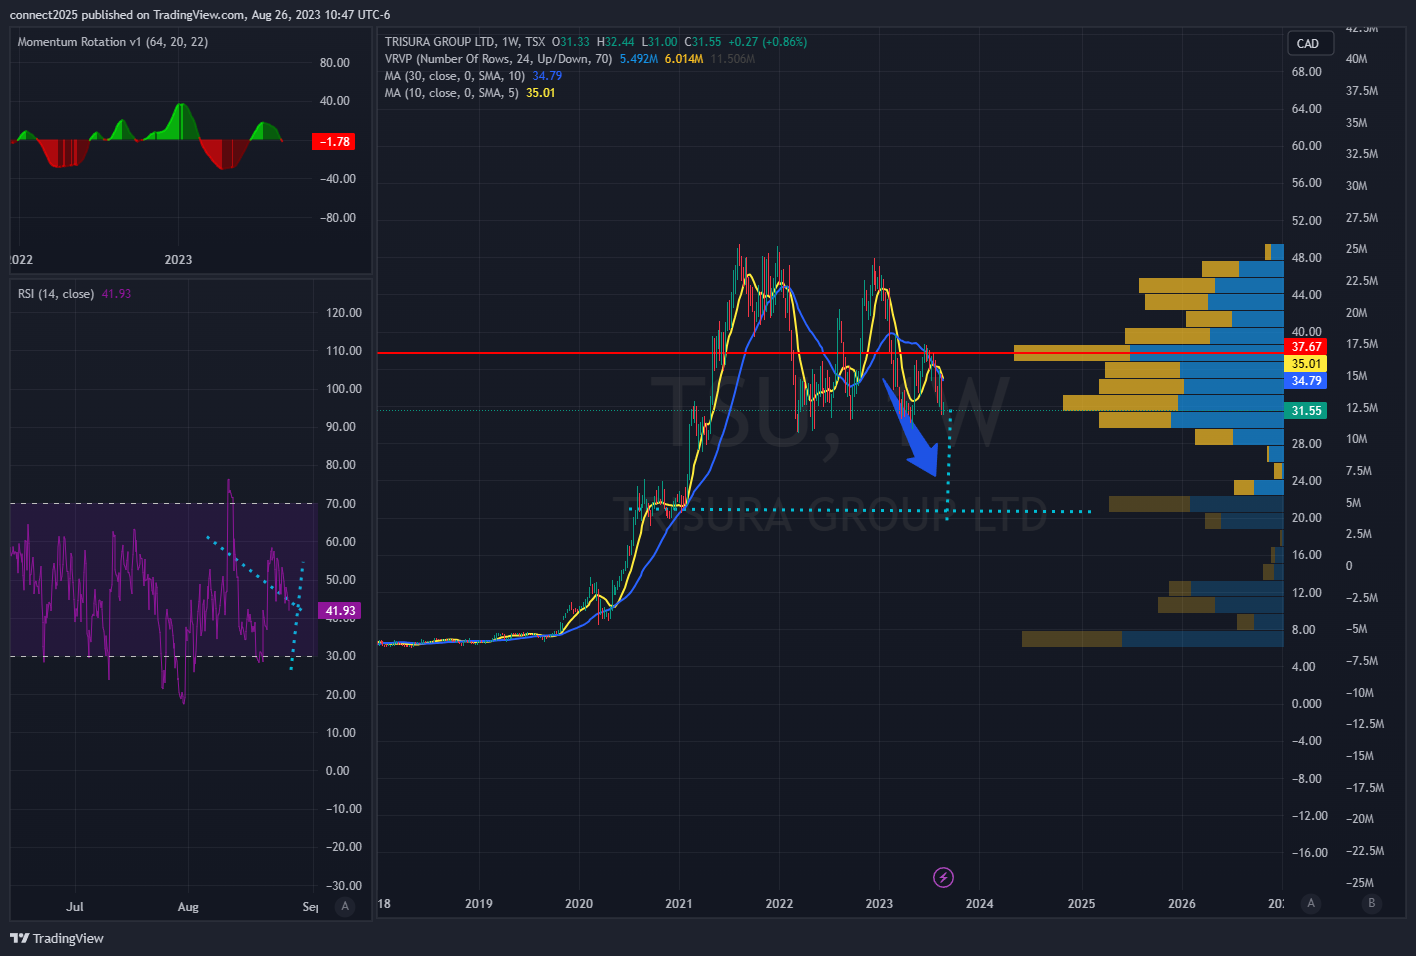The height and width of the screenshot is (956, 1416).
Task: Click the 6.014M VRVP down volume value
Action: (x=684, y=59)
